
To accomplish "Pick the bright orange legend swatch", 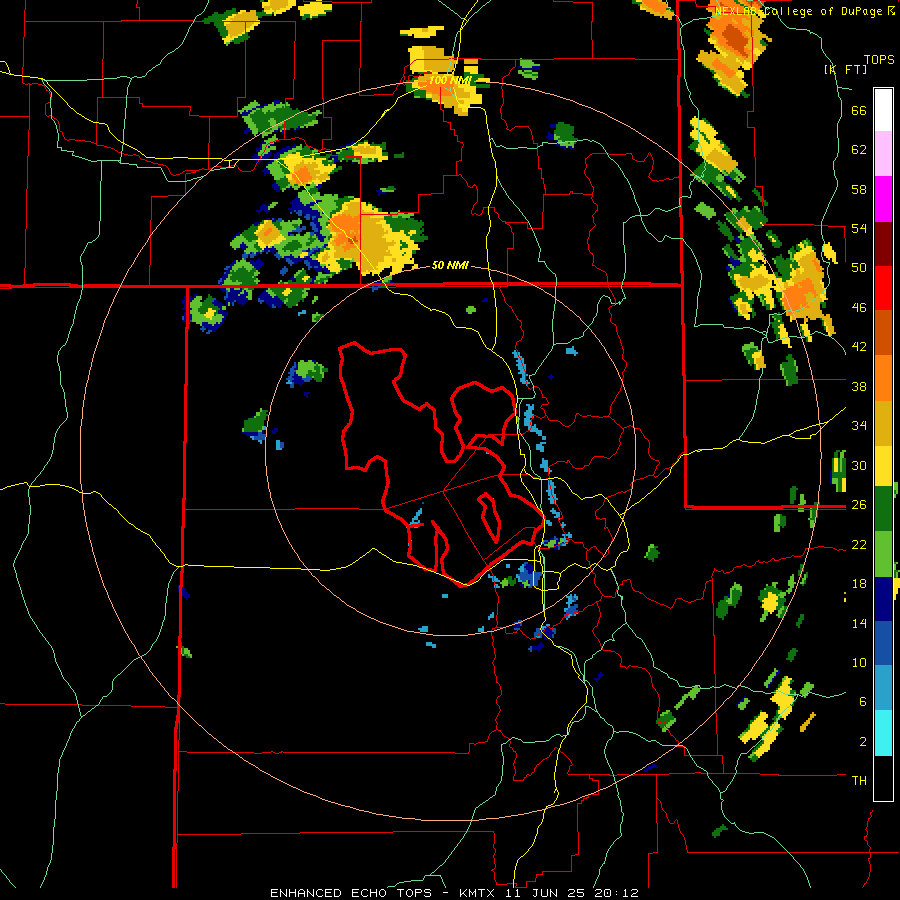I will tap(883, 377).
